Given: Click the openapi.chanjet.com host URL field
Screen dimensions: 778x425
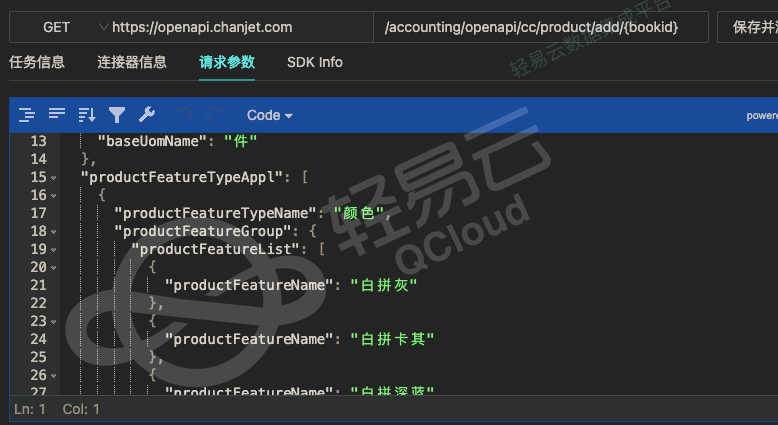Looking at the screenshot, I should pyautogui.click(x=240, y=27).
